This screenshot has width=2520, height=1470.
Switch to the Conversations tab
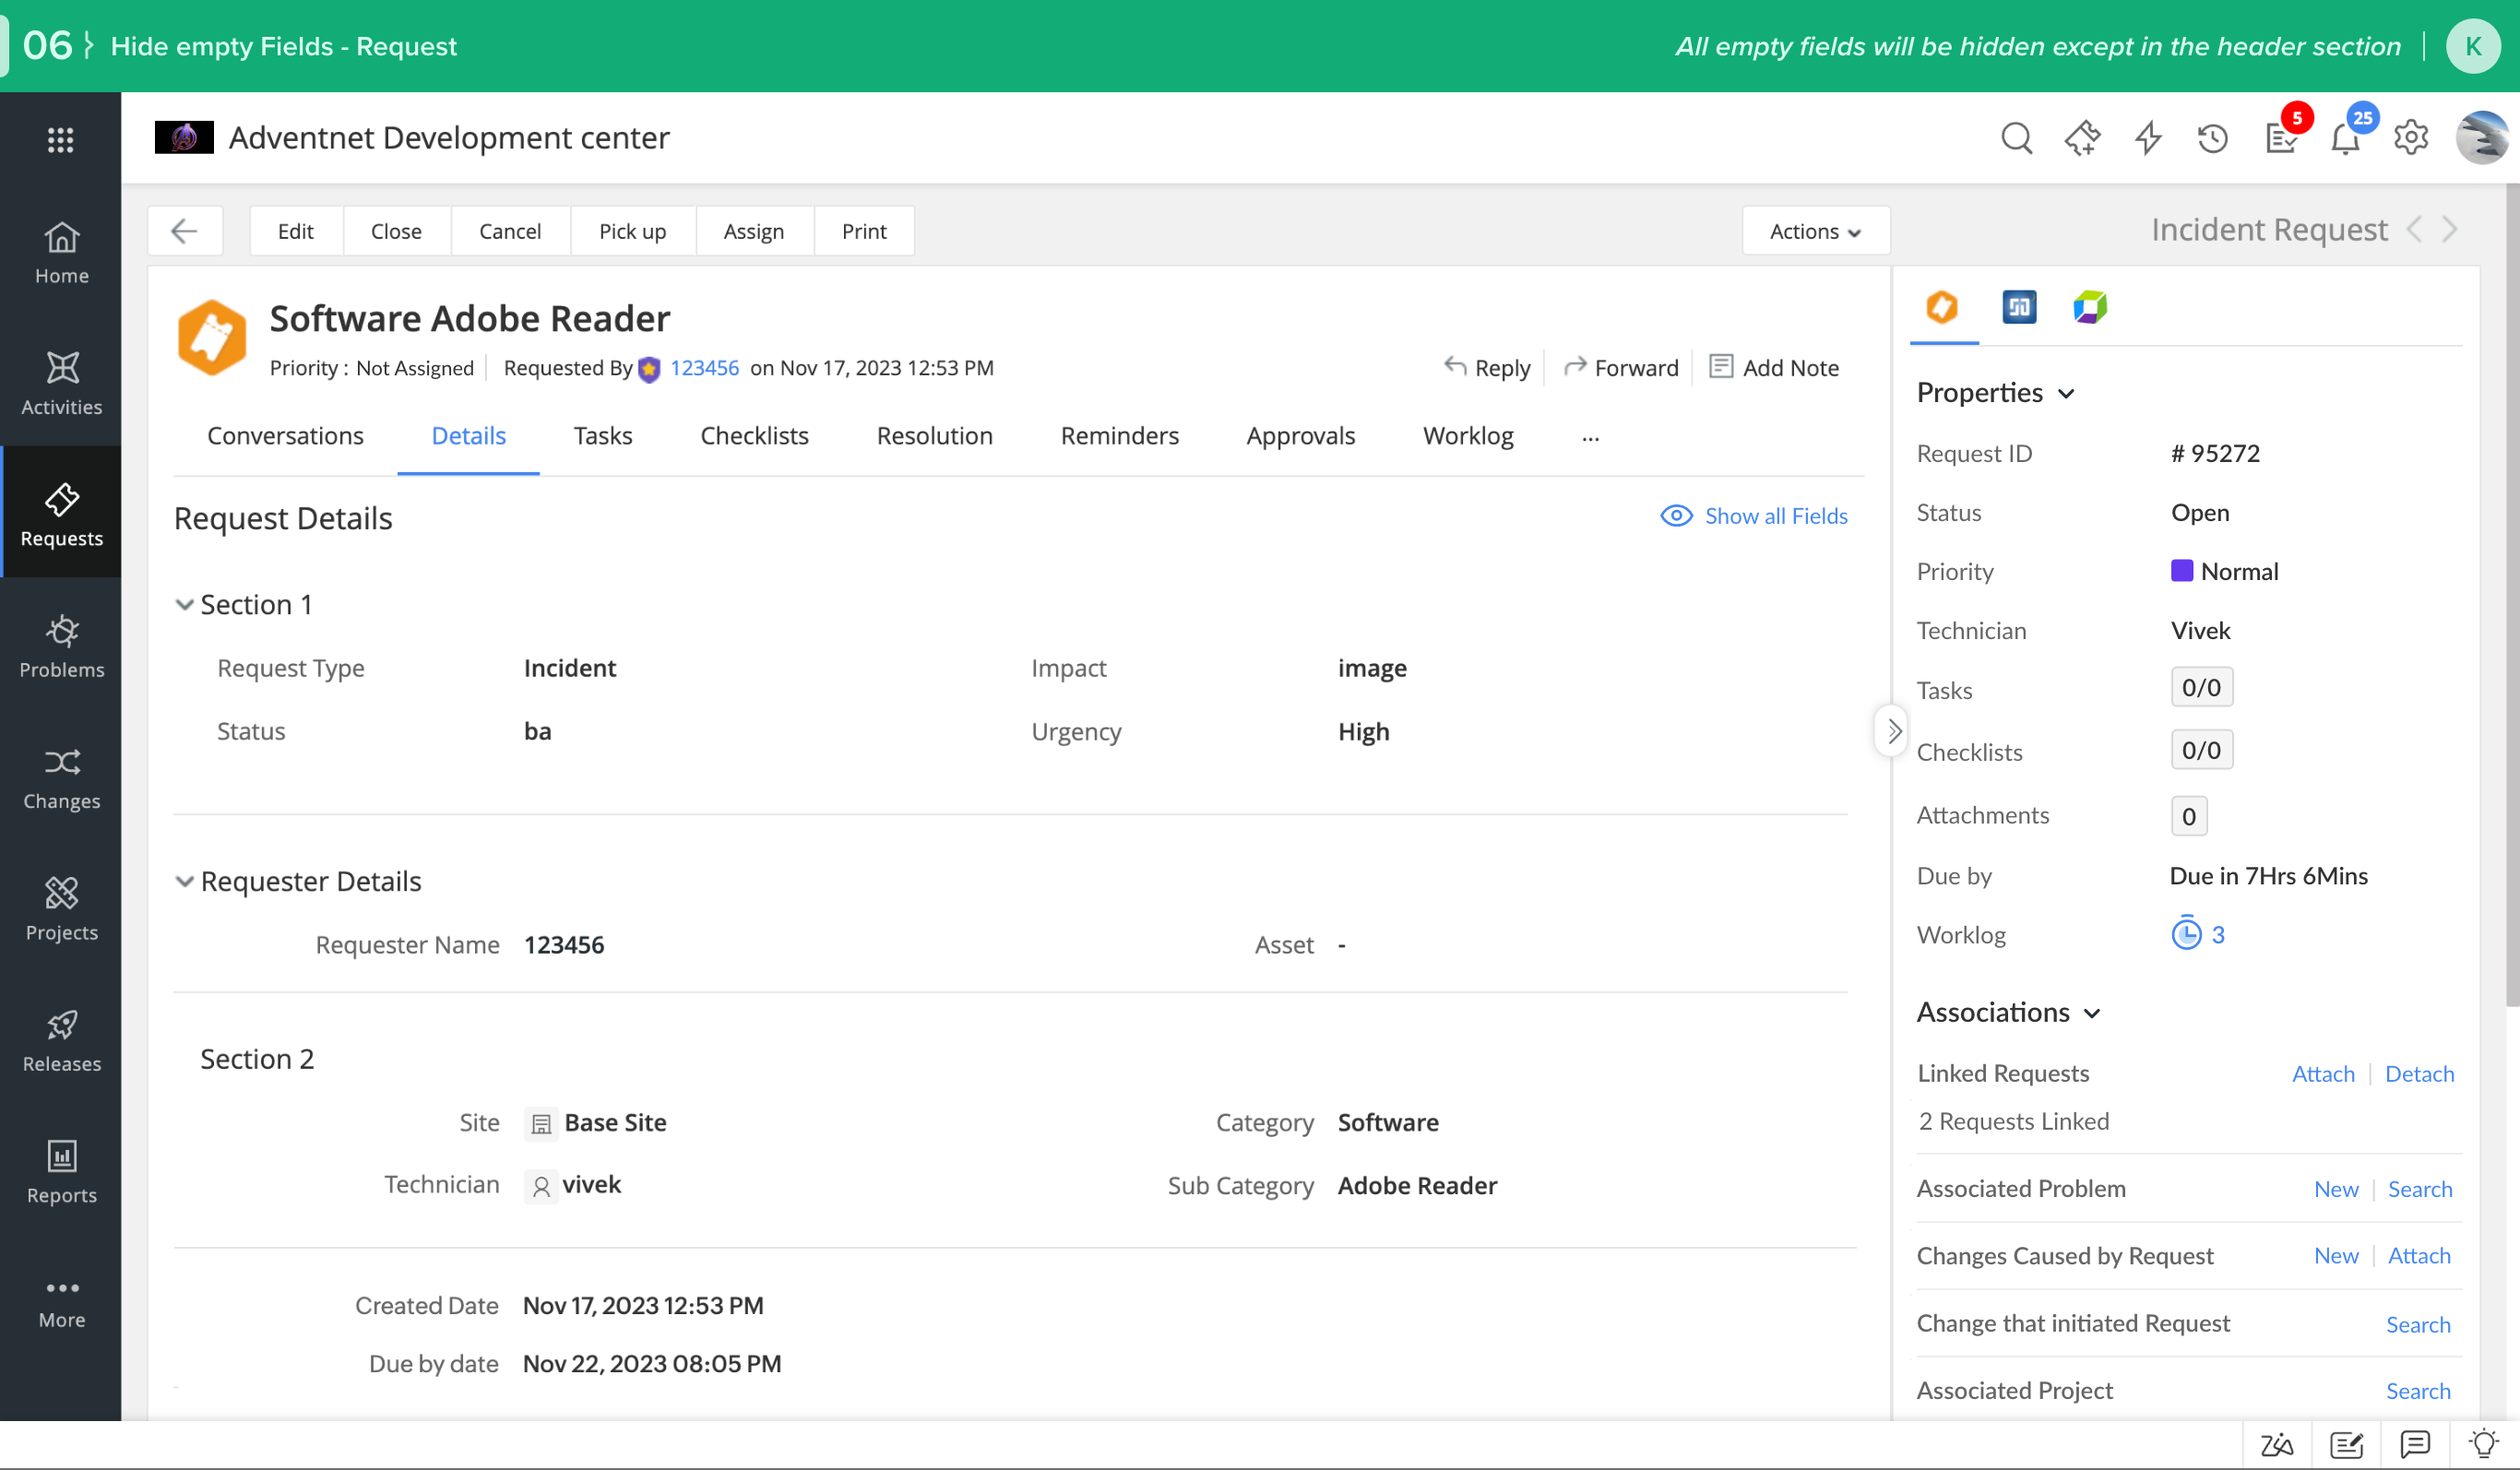click(285, 436)
